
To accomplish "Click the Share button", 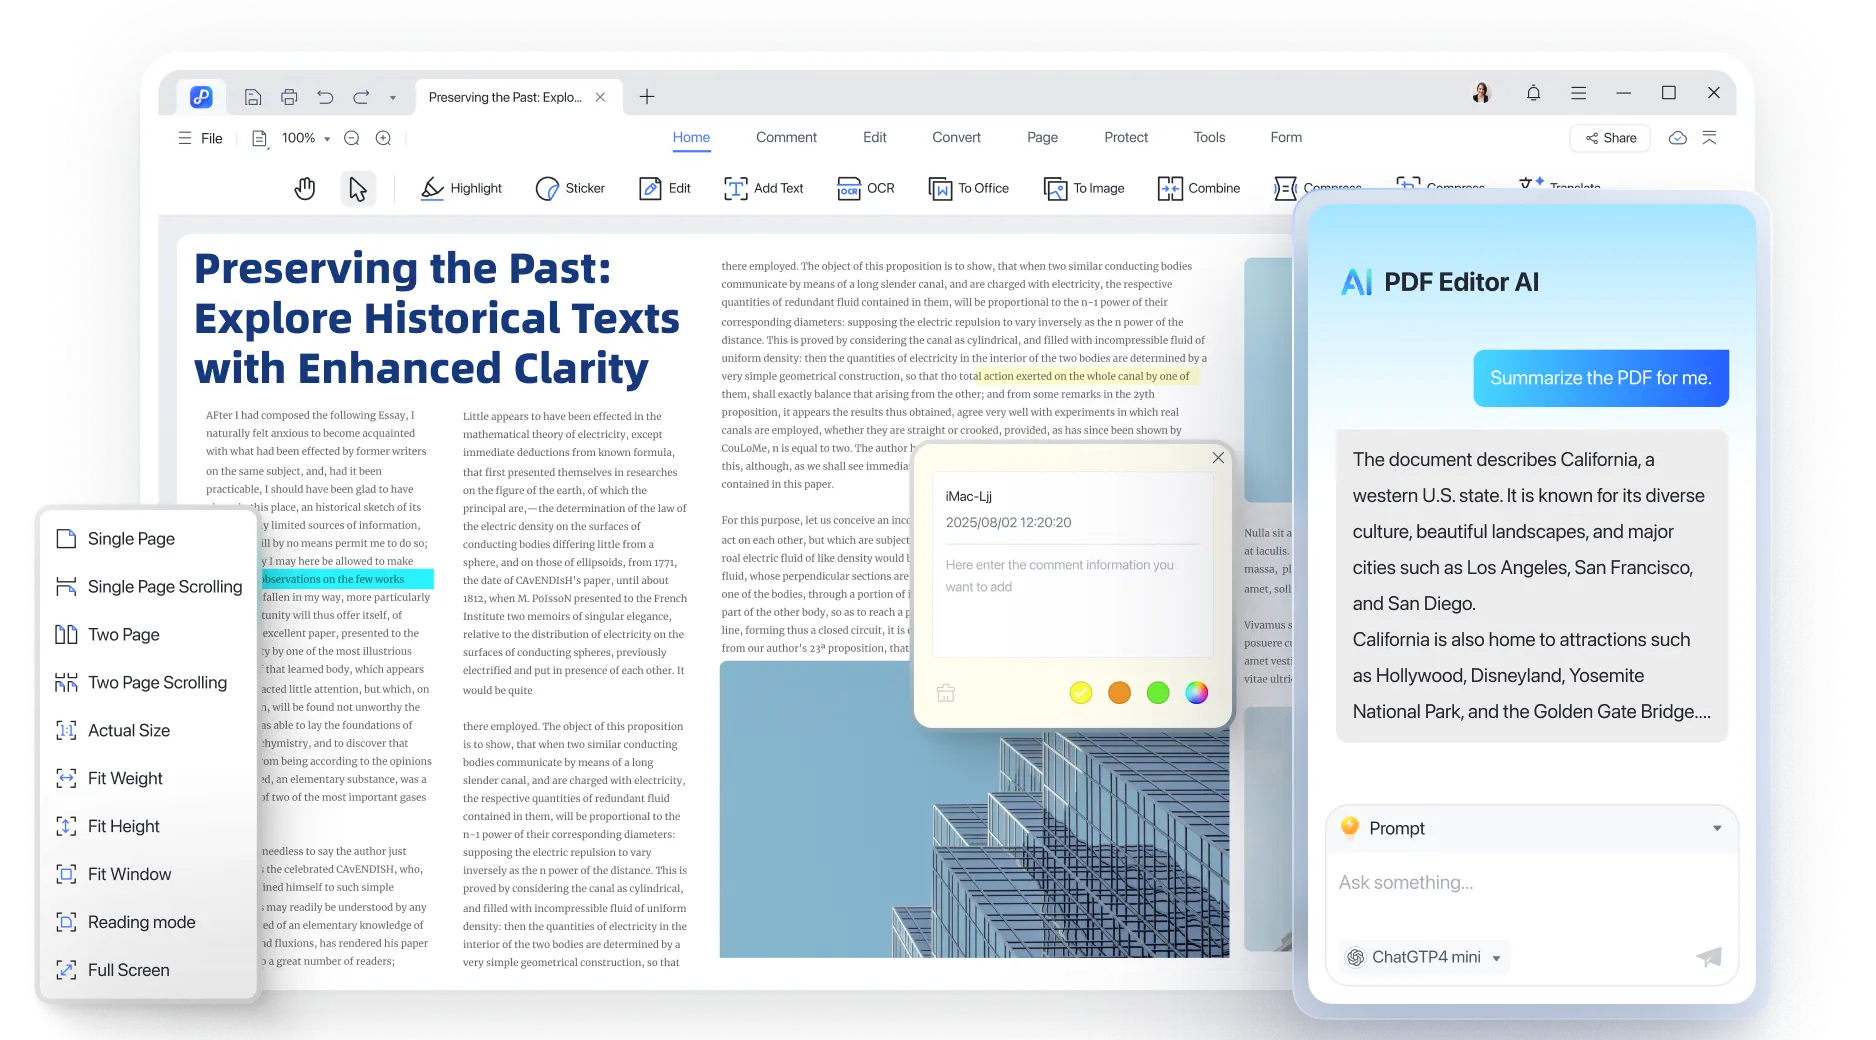I will point(1611,138).
